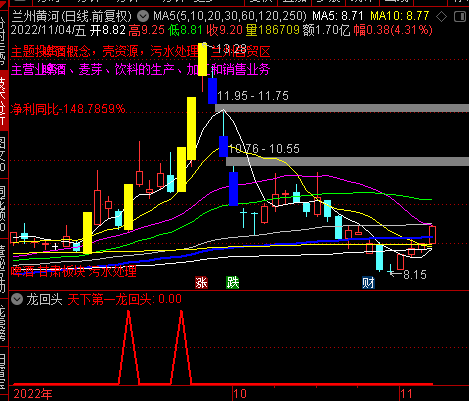
Task: Open the 啤酒 甘肃板块 污水处理 sector links
Action: [74, 271]
